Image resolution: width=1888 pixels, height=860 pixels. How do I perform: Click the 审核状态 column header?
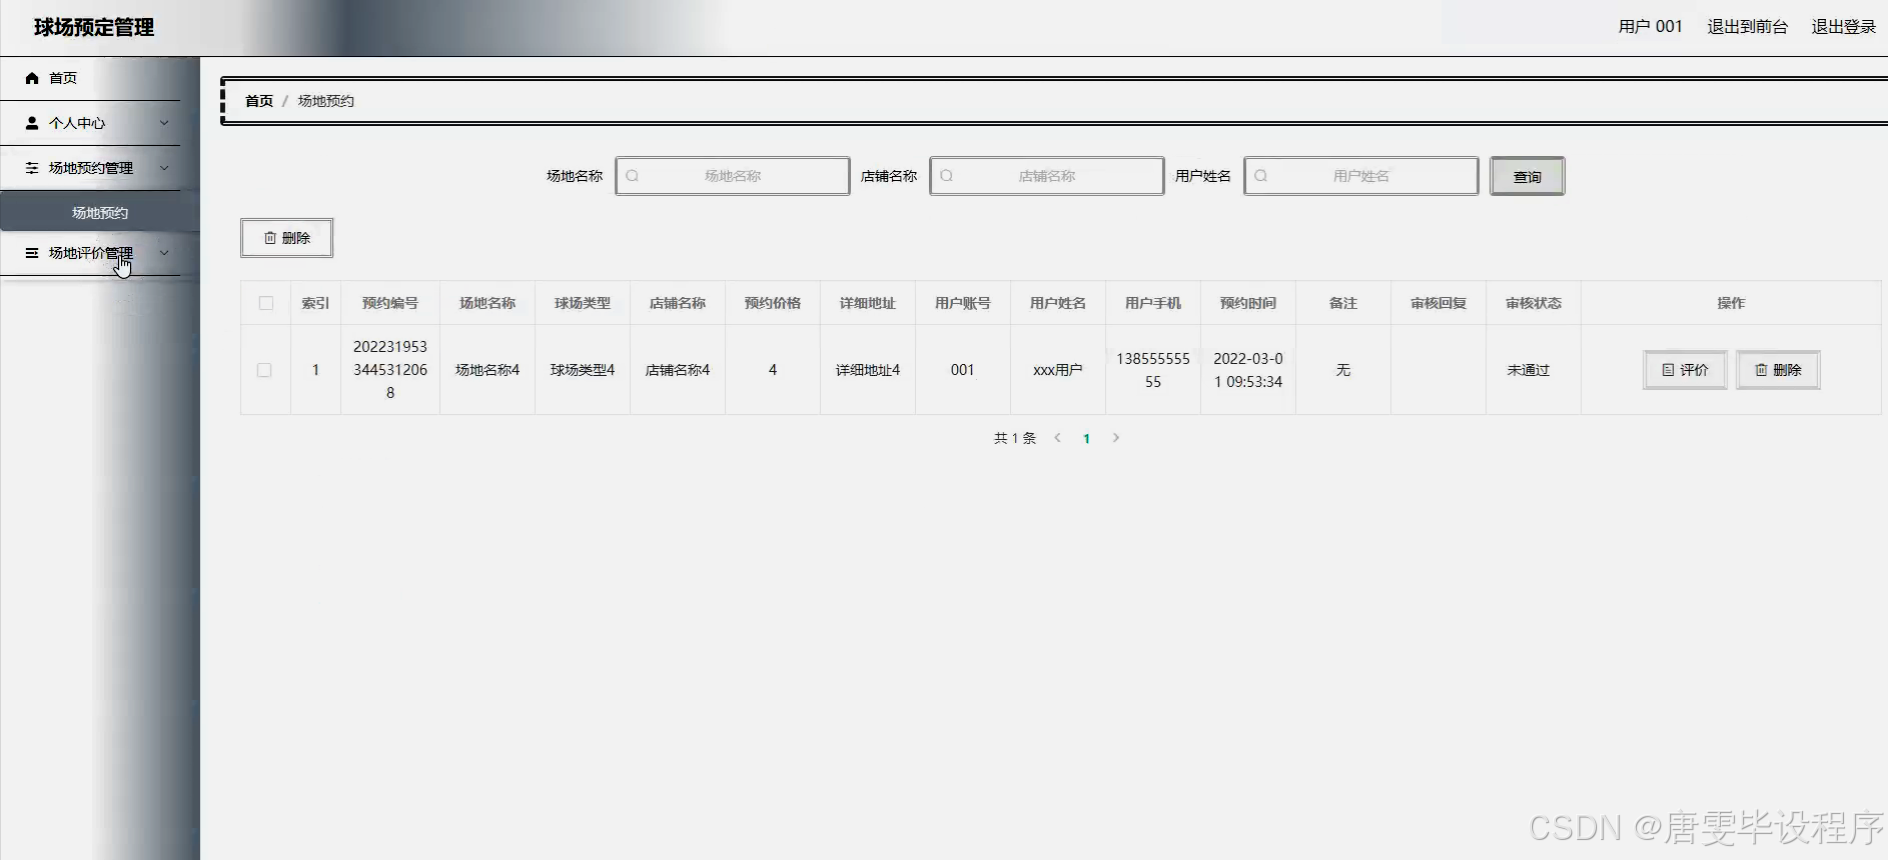1533,303
